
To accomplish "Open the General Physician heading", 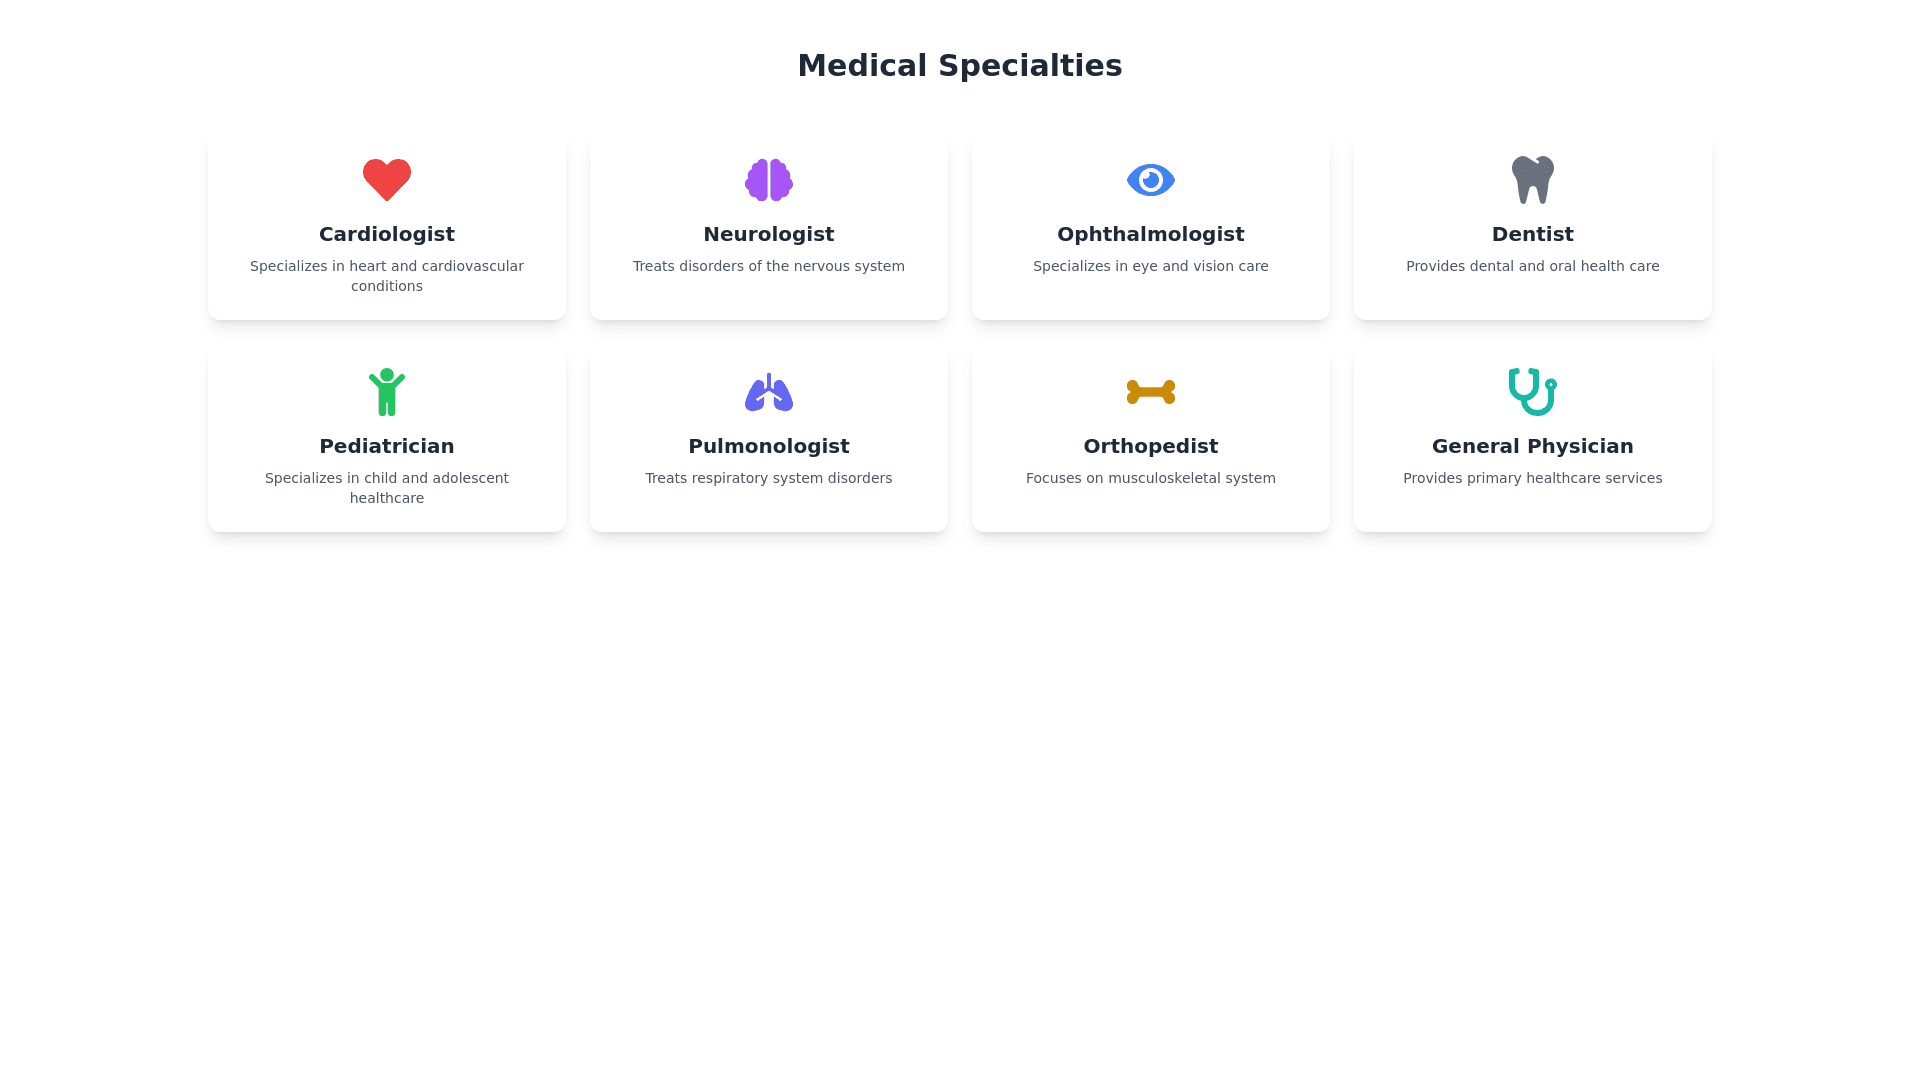I will tap(1533, 446).
